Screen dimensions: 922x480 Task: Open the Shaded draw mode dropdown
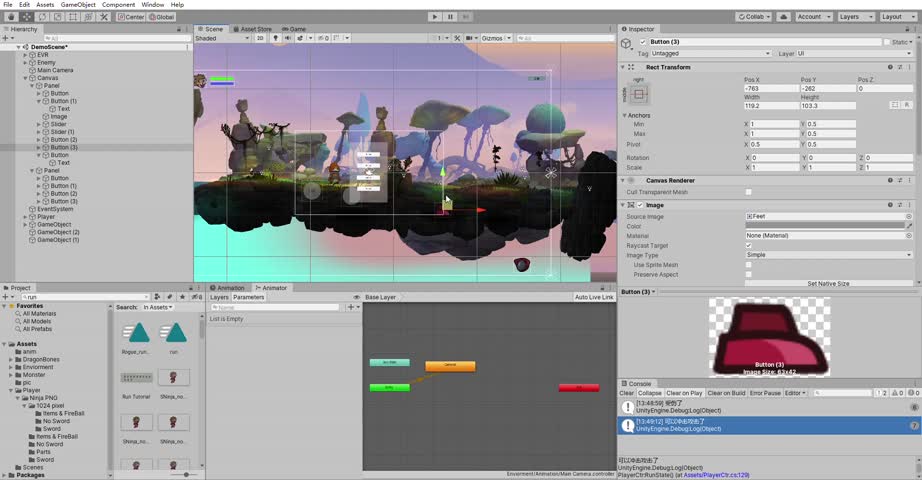[x=222, y=38]
